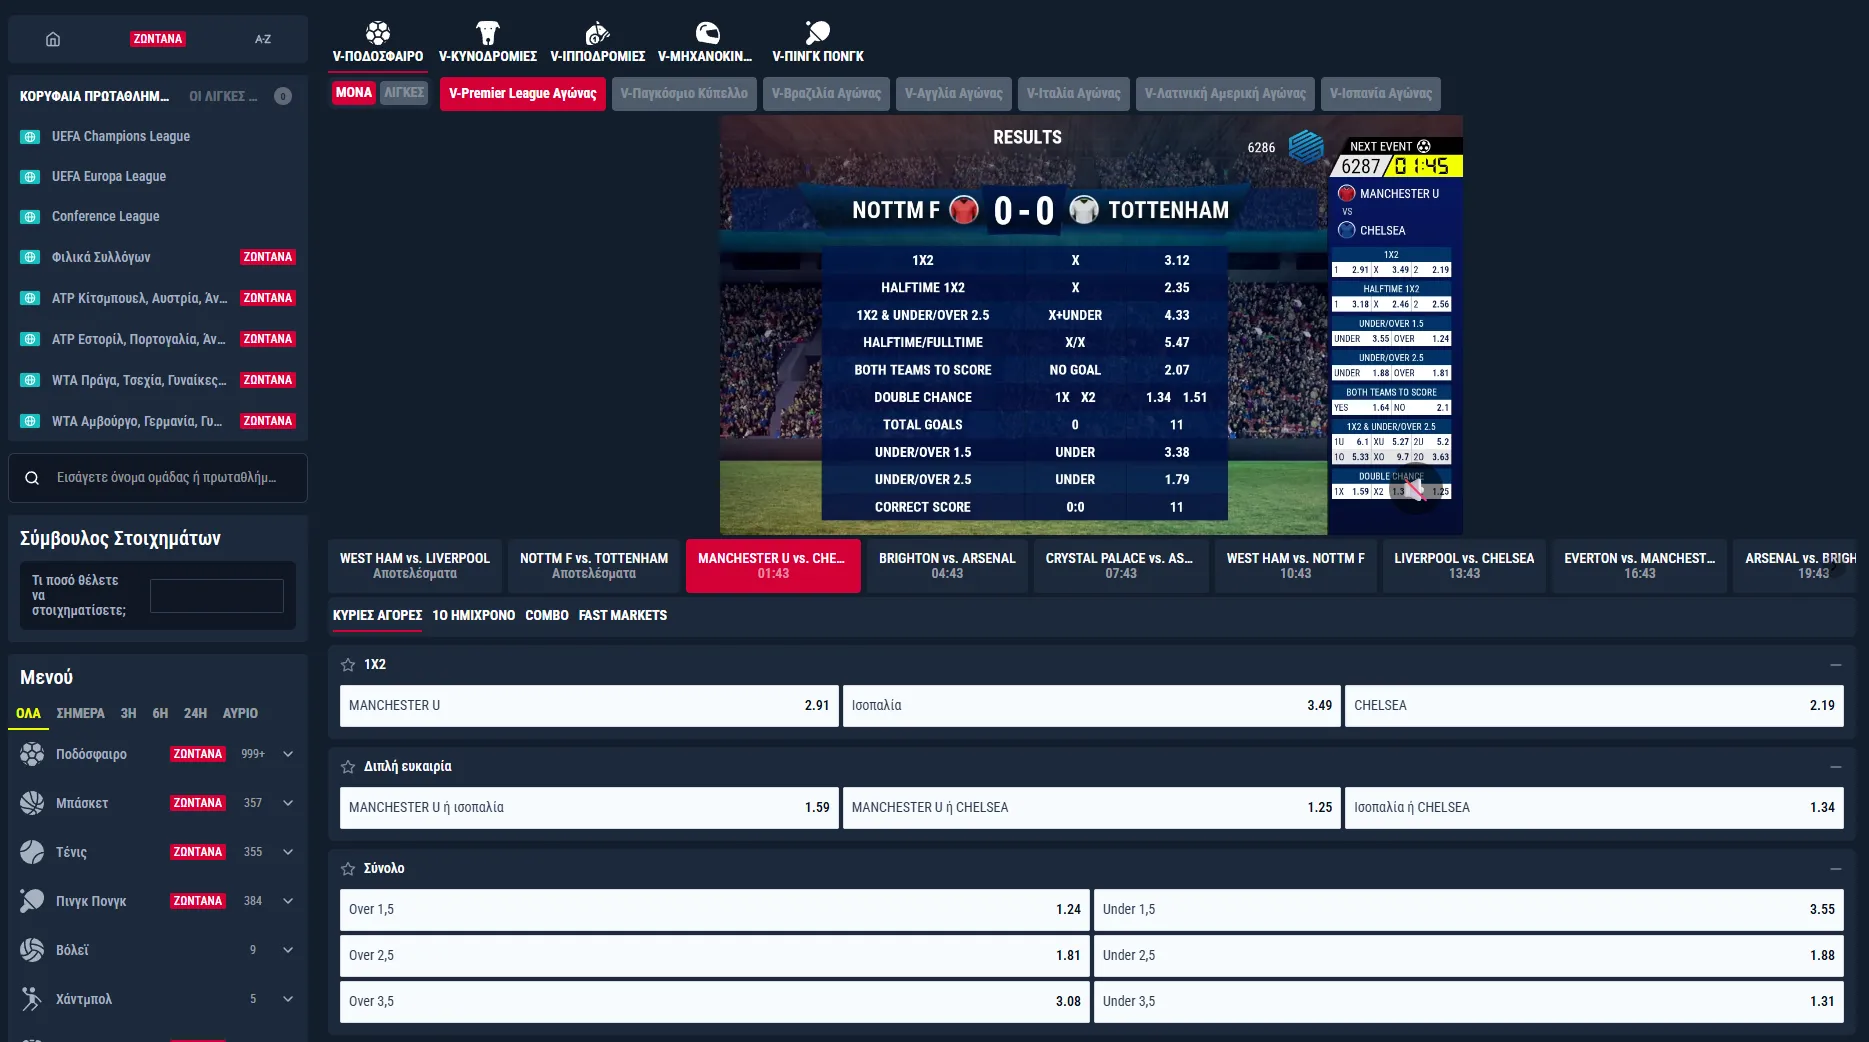Filter menu by 24H
Viewport: 1869px width, 1042px height.
point(195,714)
